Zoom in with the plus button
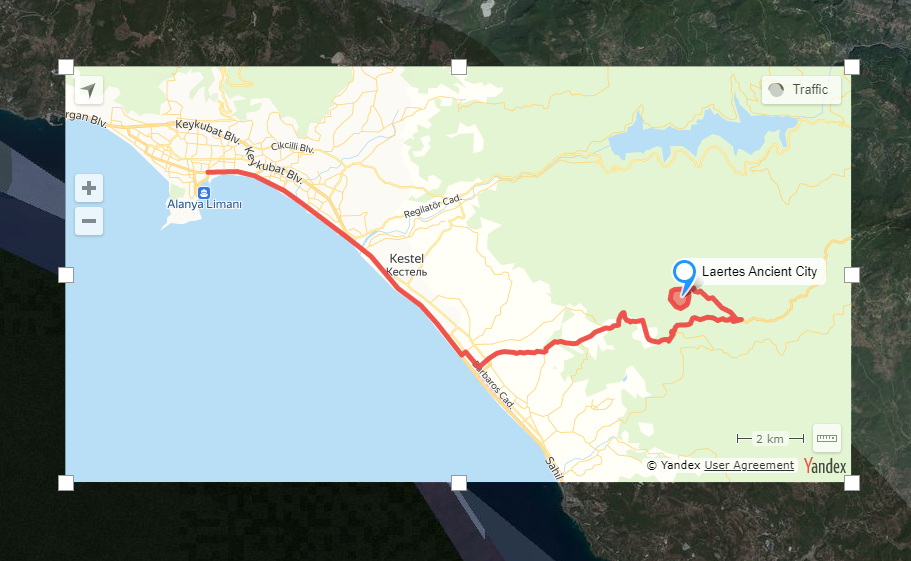Viewport: 911px width, 561px height. (x=89, y=188)
